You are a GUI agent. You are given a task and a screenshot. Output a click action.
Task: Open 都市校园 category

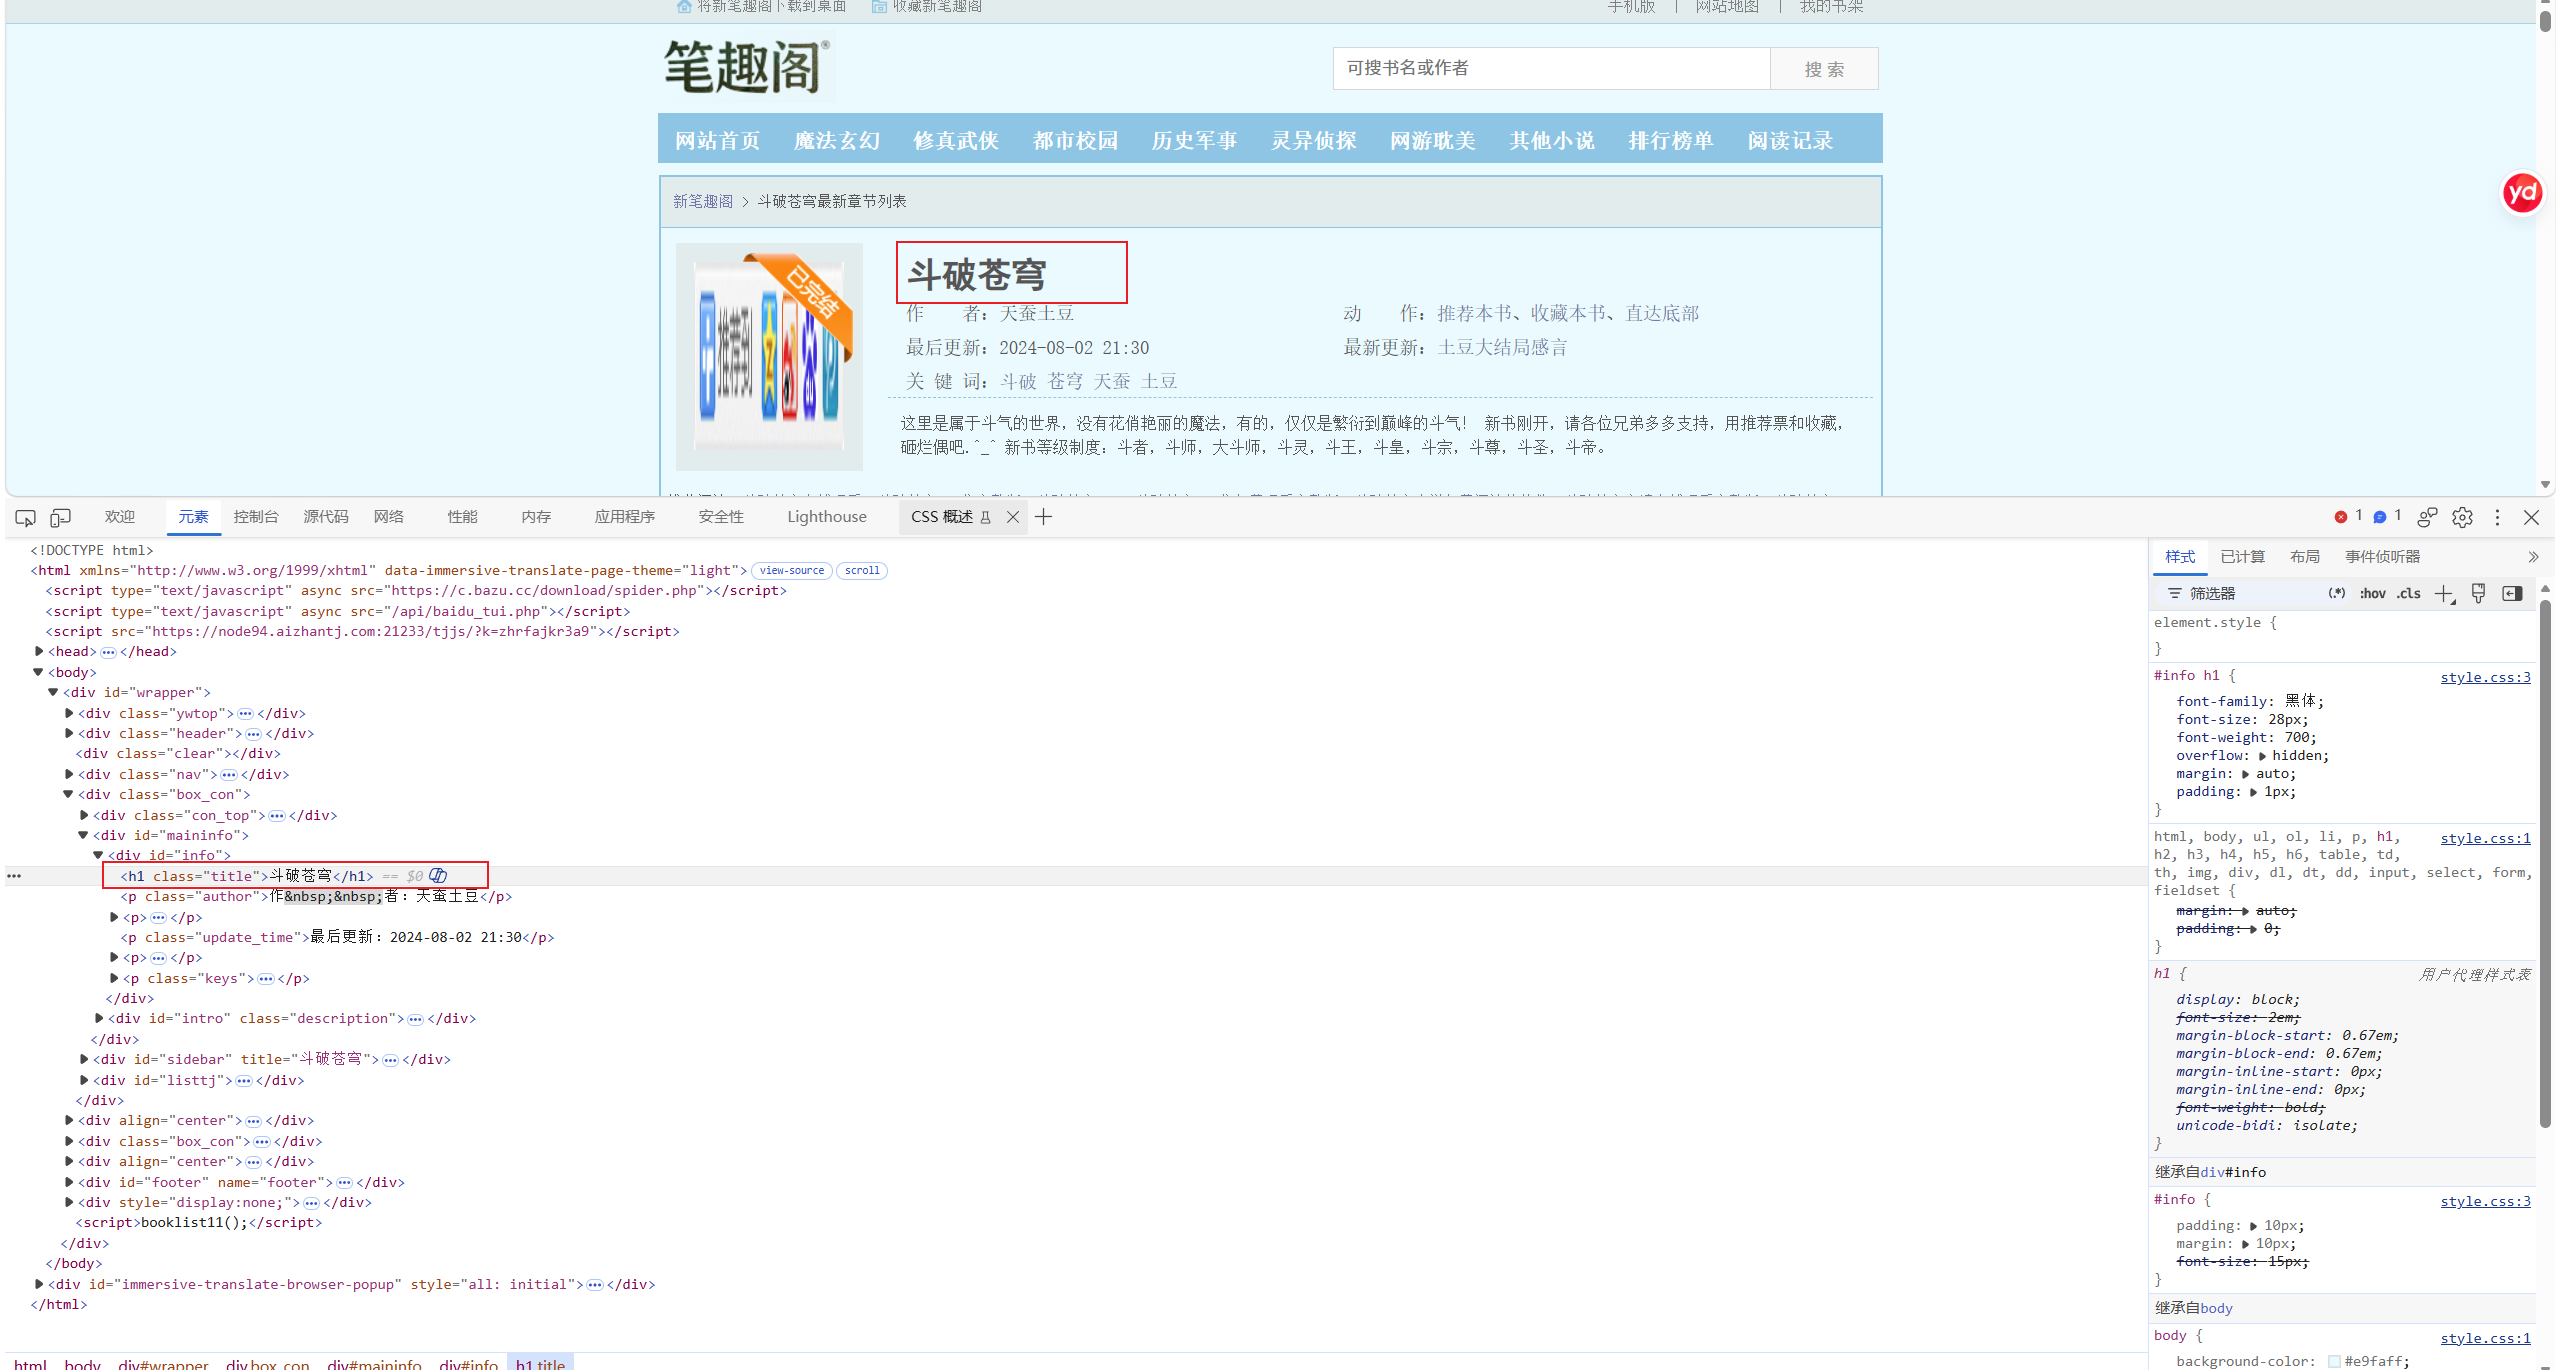(x=1075, y=140)
